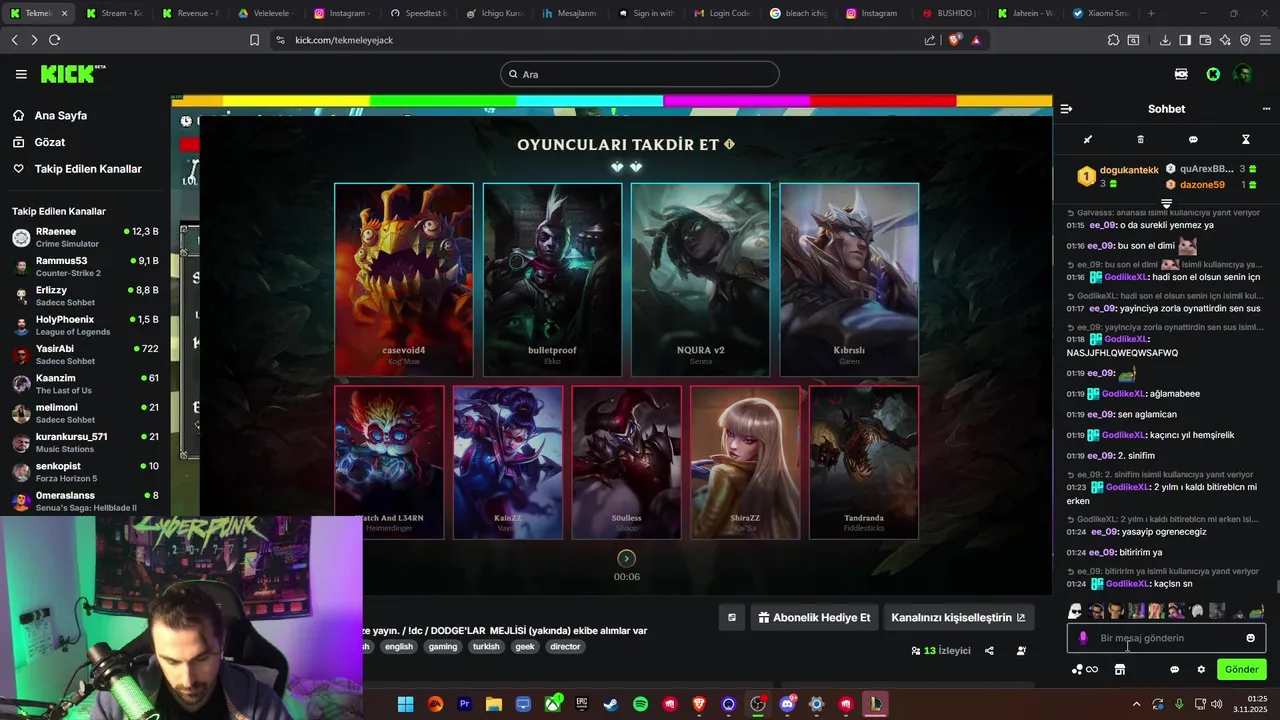Click the trash clear-chat icon

click(1141, 140)
